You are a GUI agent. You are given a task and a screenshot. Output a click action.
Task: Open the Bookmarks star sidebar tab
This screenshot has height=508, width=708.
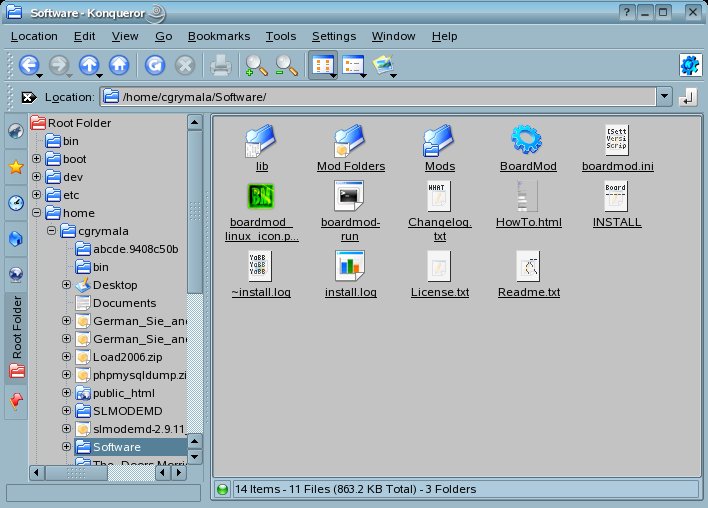(x=16, y=167)
